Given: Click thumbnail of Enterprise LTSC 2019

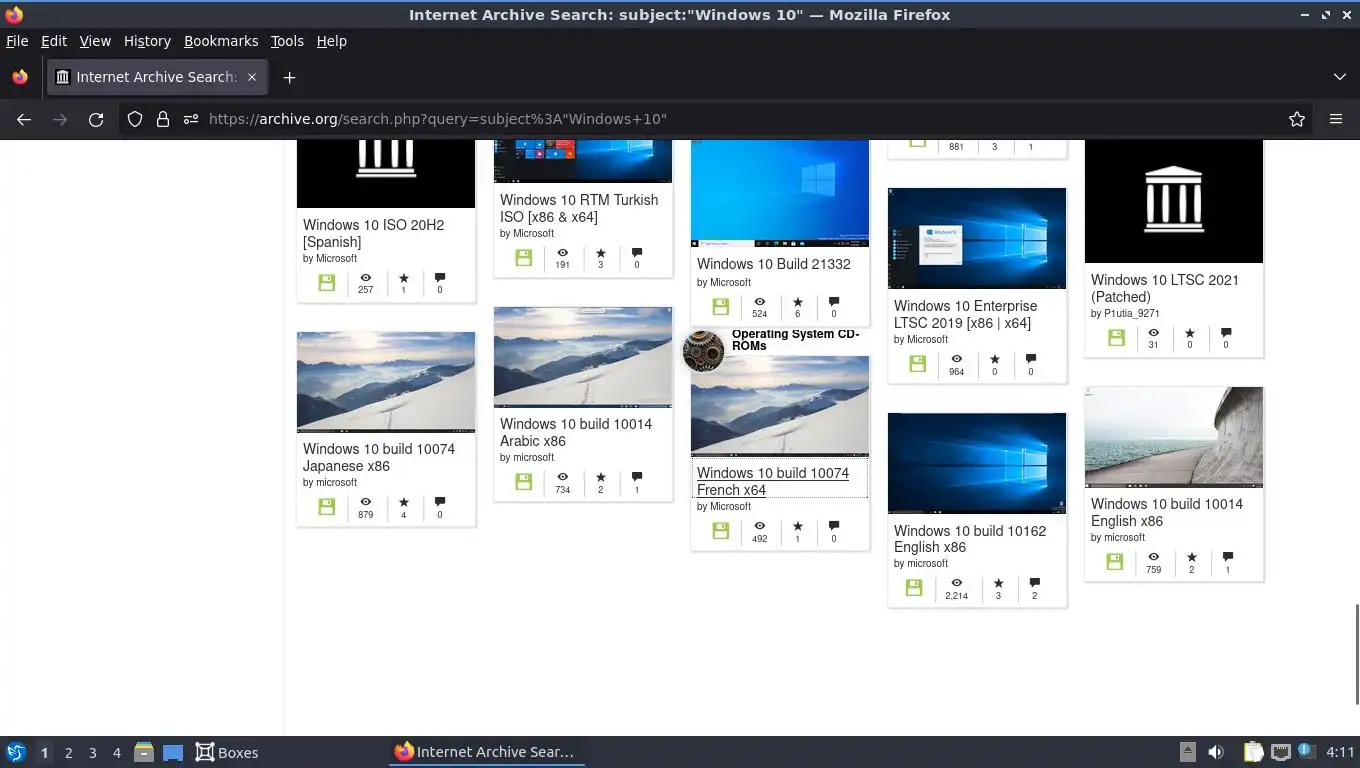Looking at the screenshot, I should click(977, 239).
